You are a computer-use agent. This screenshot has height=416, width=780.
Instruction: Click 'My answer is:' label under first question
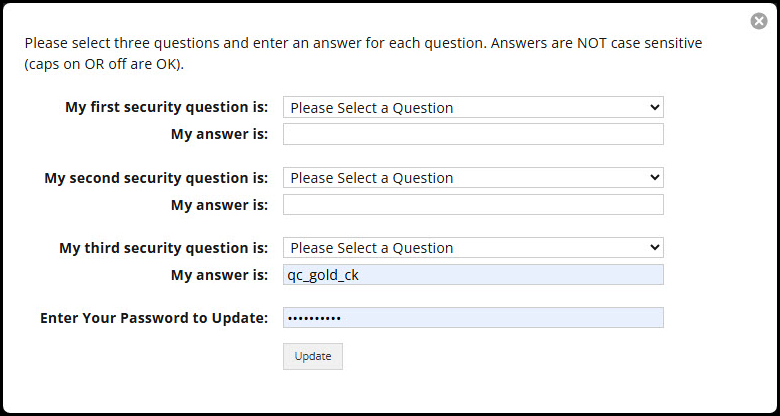point(219,134)
